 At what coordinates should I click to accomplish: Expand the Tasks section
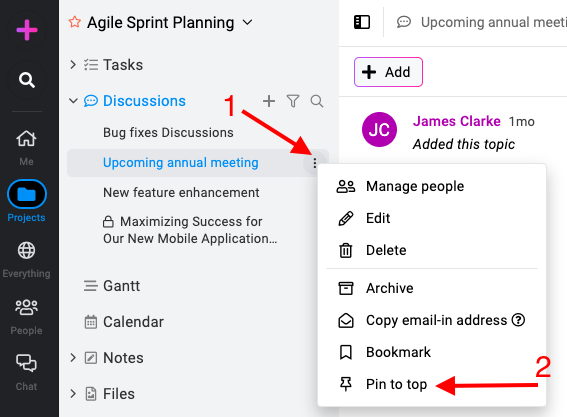point(73,65)
